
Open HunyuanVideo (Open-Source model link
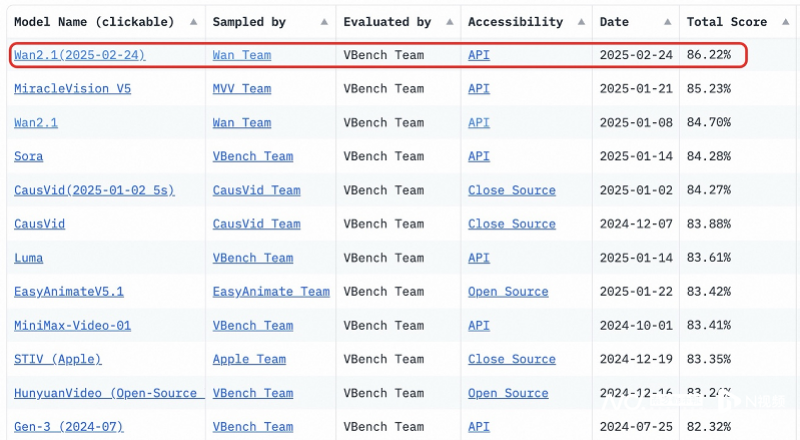(109, 393)
